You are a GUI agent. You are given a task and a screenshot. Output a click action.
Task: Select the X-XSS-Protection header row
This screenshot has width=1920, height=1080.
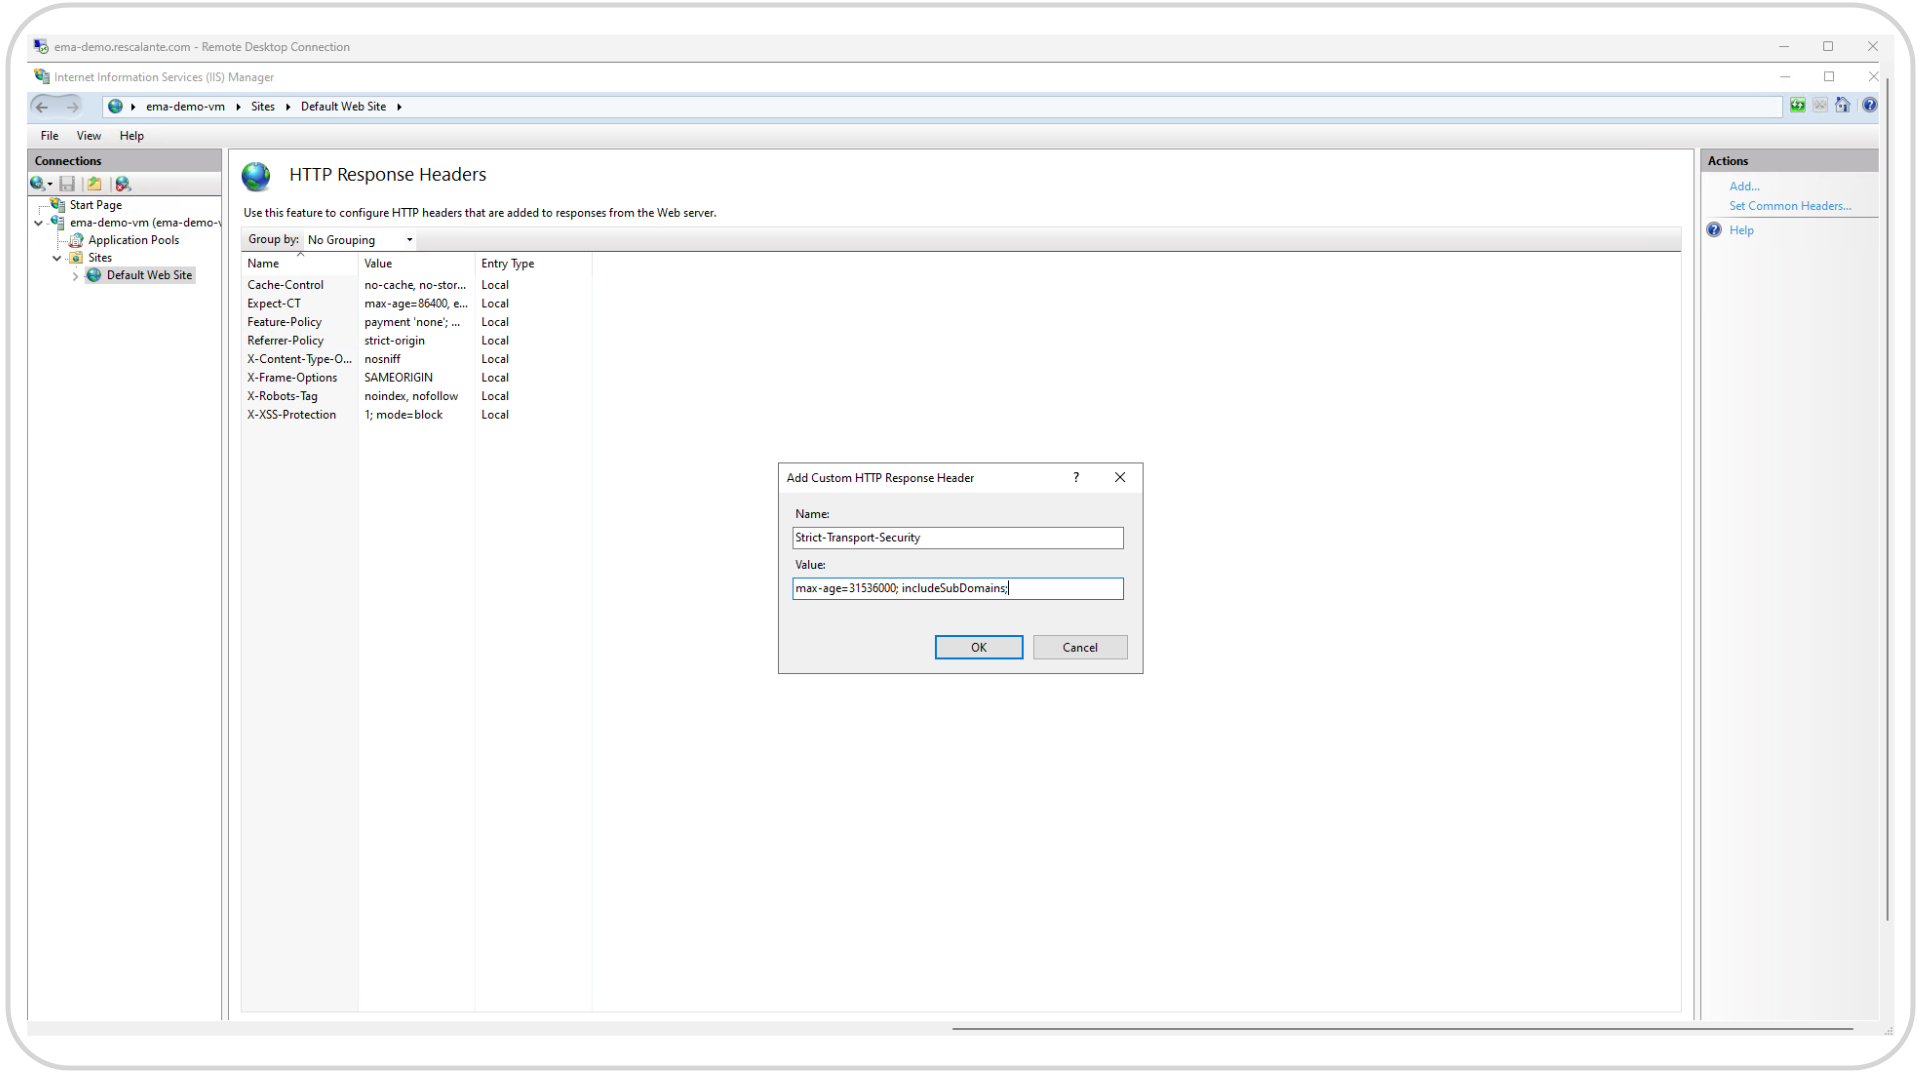416,415
